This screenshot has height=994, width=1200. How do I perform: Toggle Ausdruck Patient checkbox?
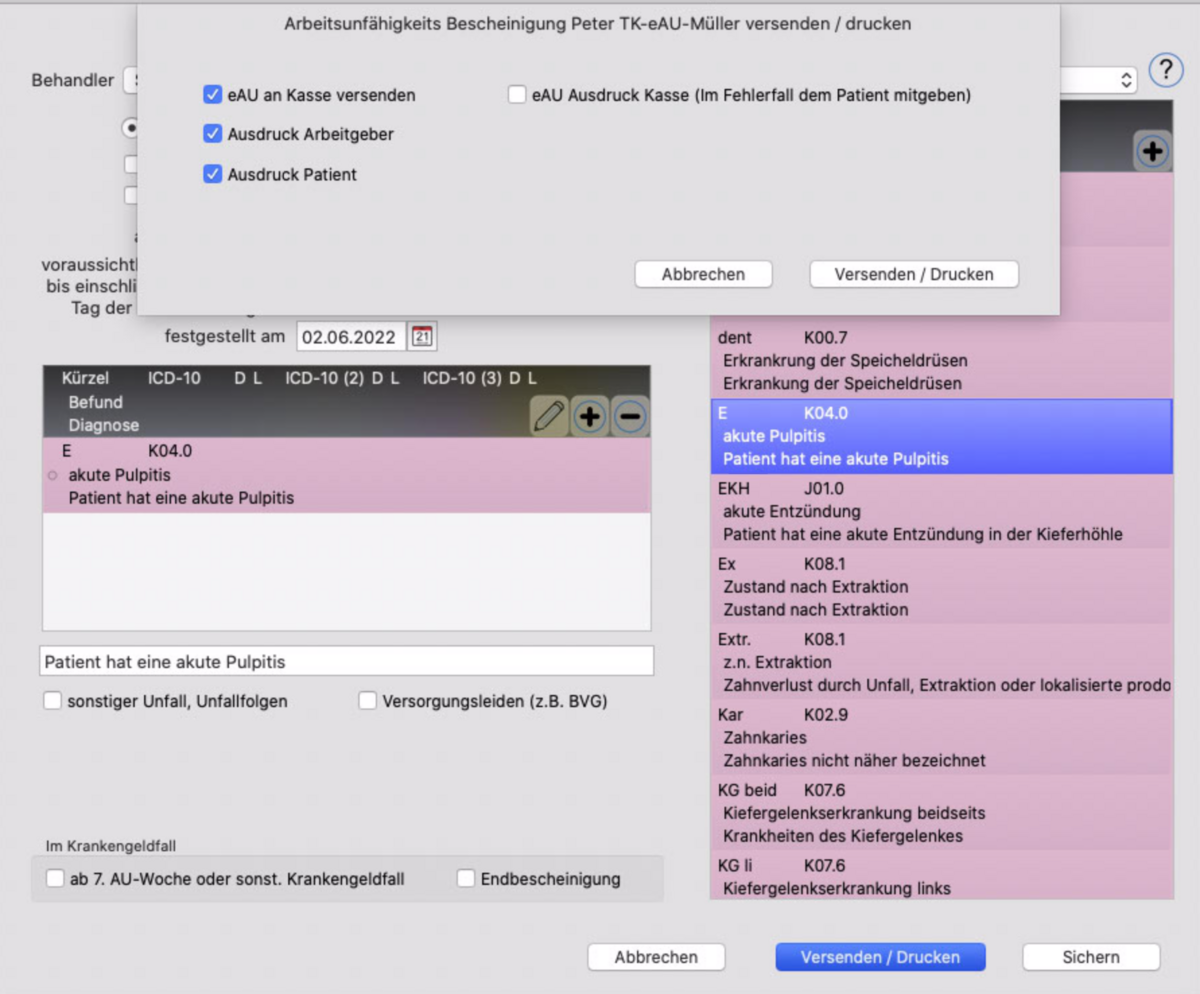coord(212,174)
